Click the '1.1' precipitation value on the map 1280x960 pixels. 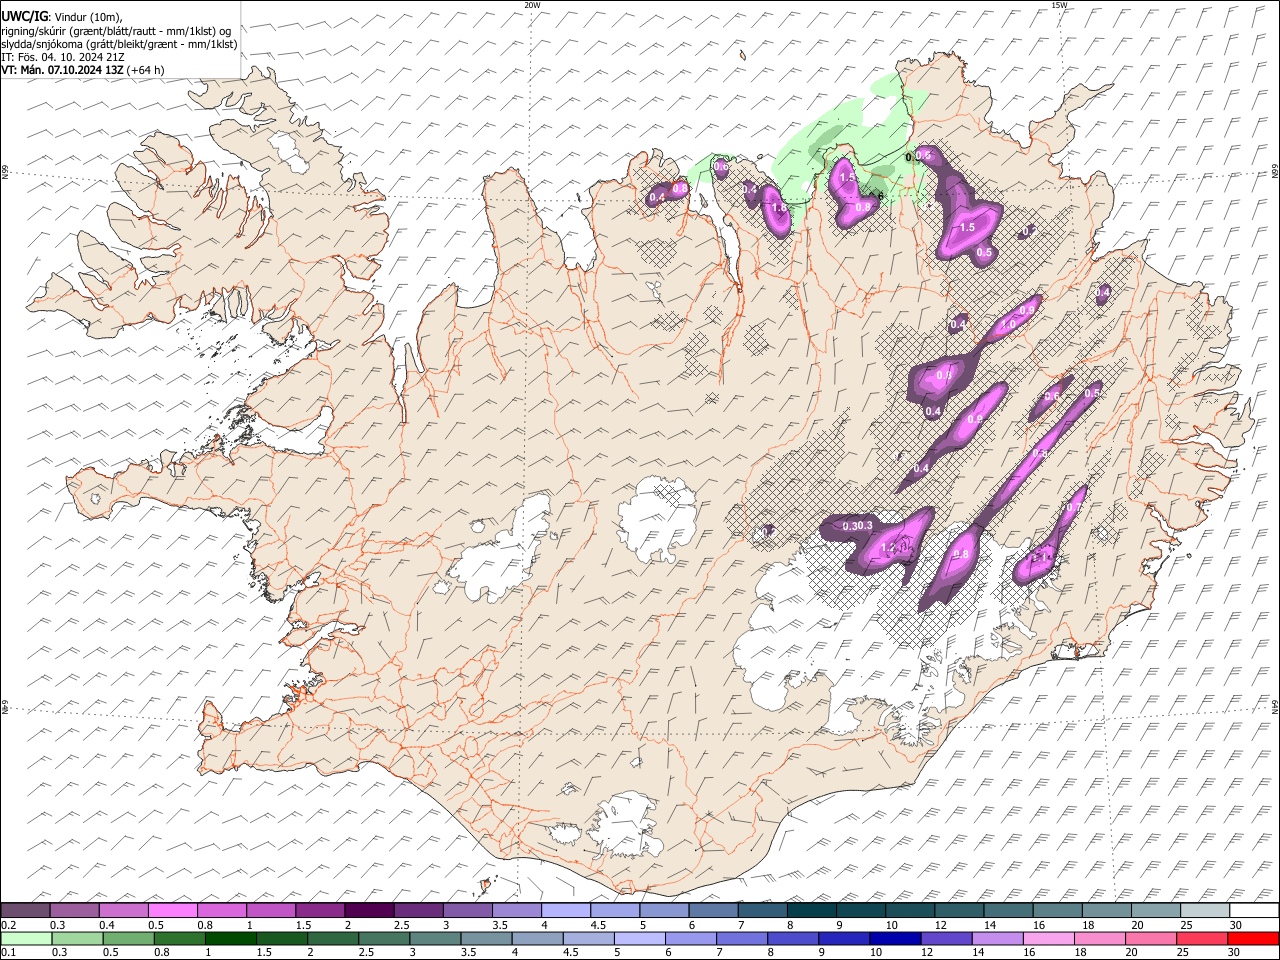click(1041, 557)
